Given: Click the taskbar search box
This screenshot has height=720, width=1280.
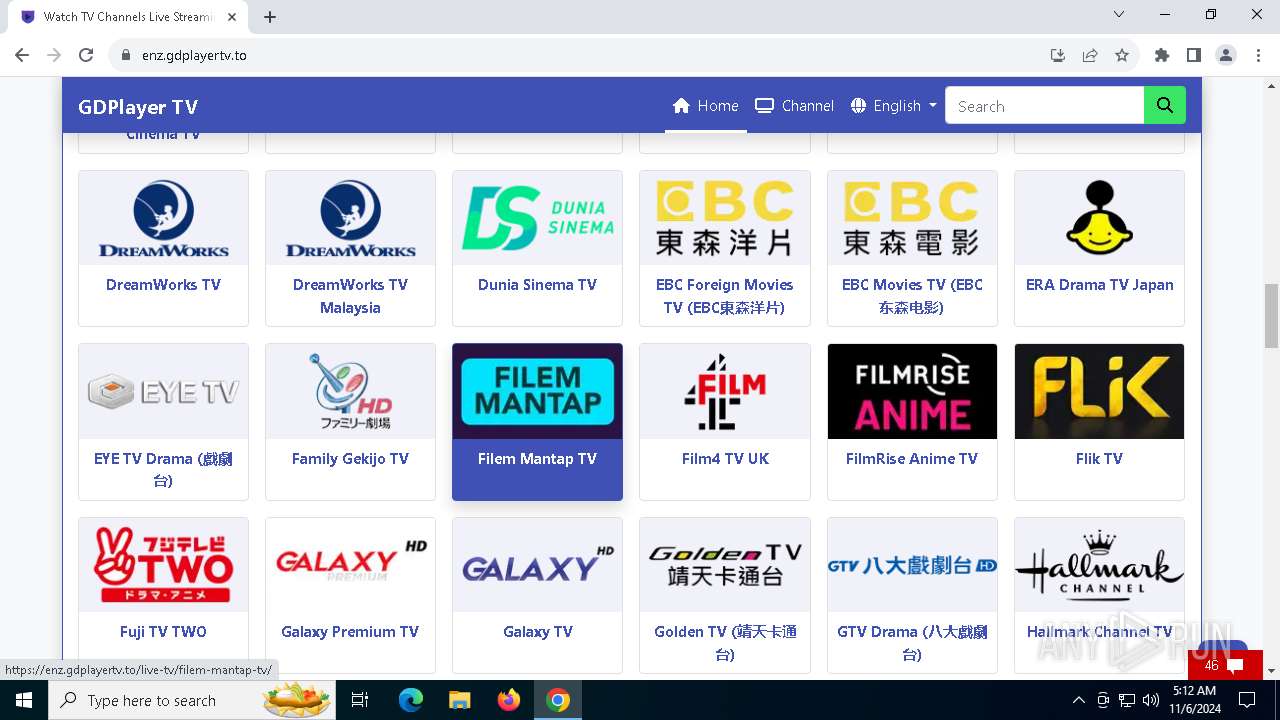Looking at the screenshot, I should pyautogui.click(x=194, y=700).
